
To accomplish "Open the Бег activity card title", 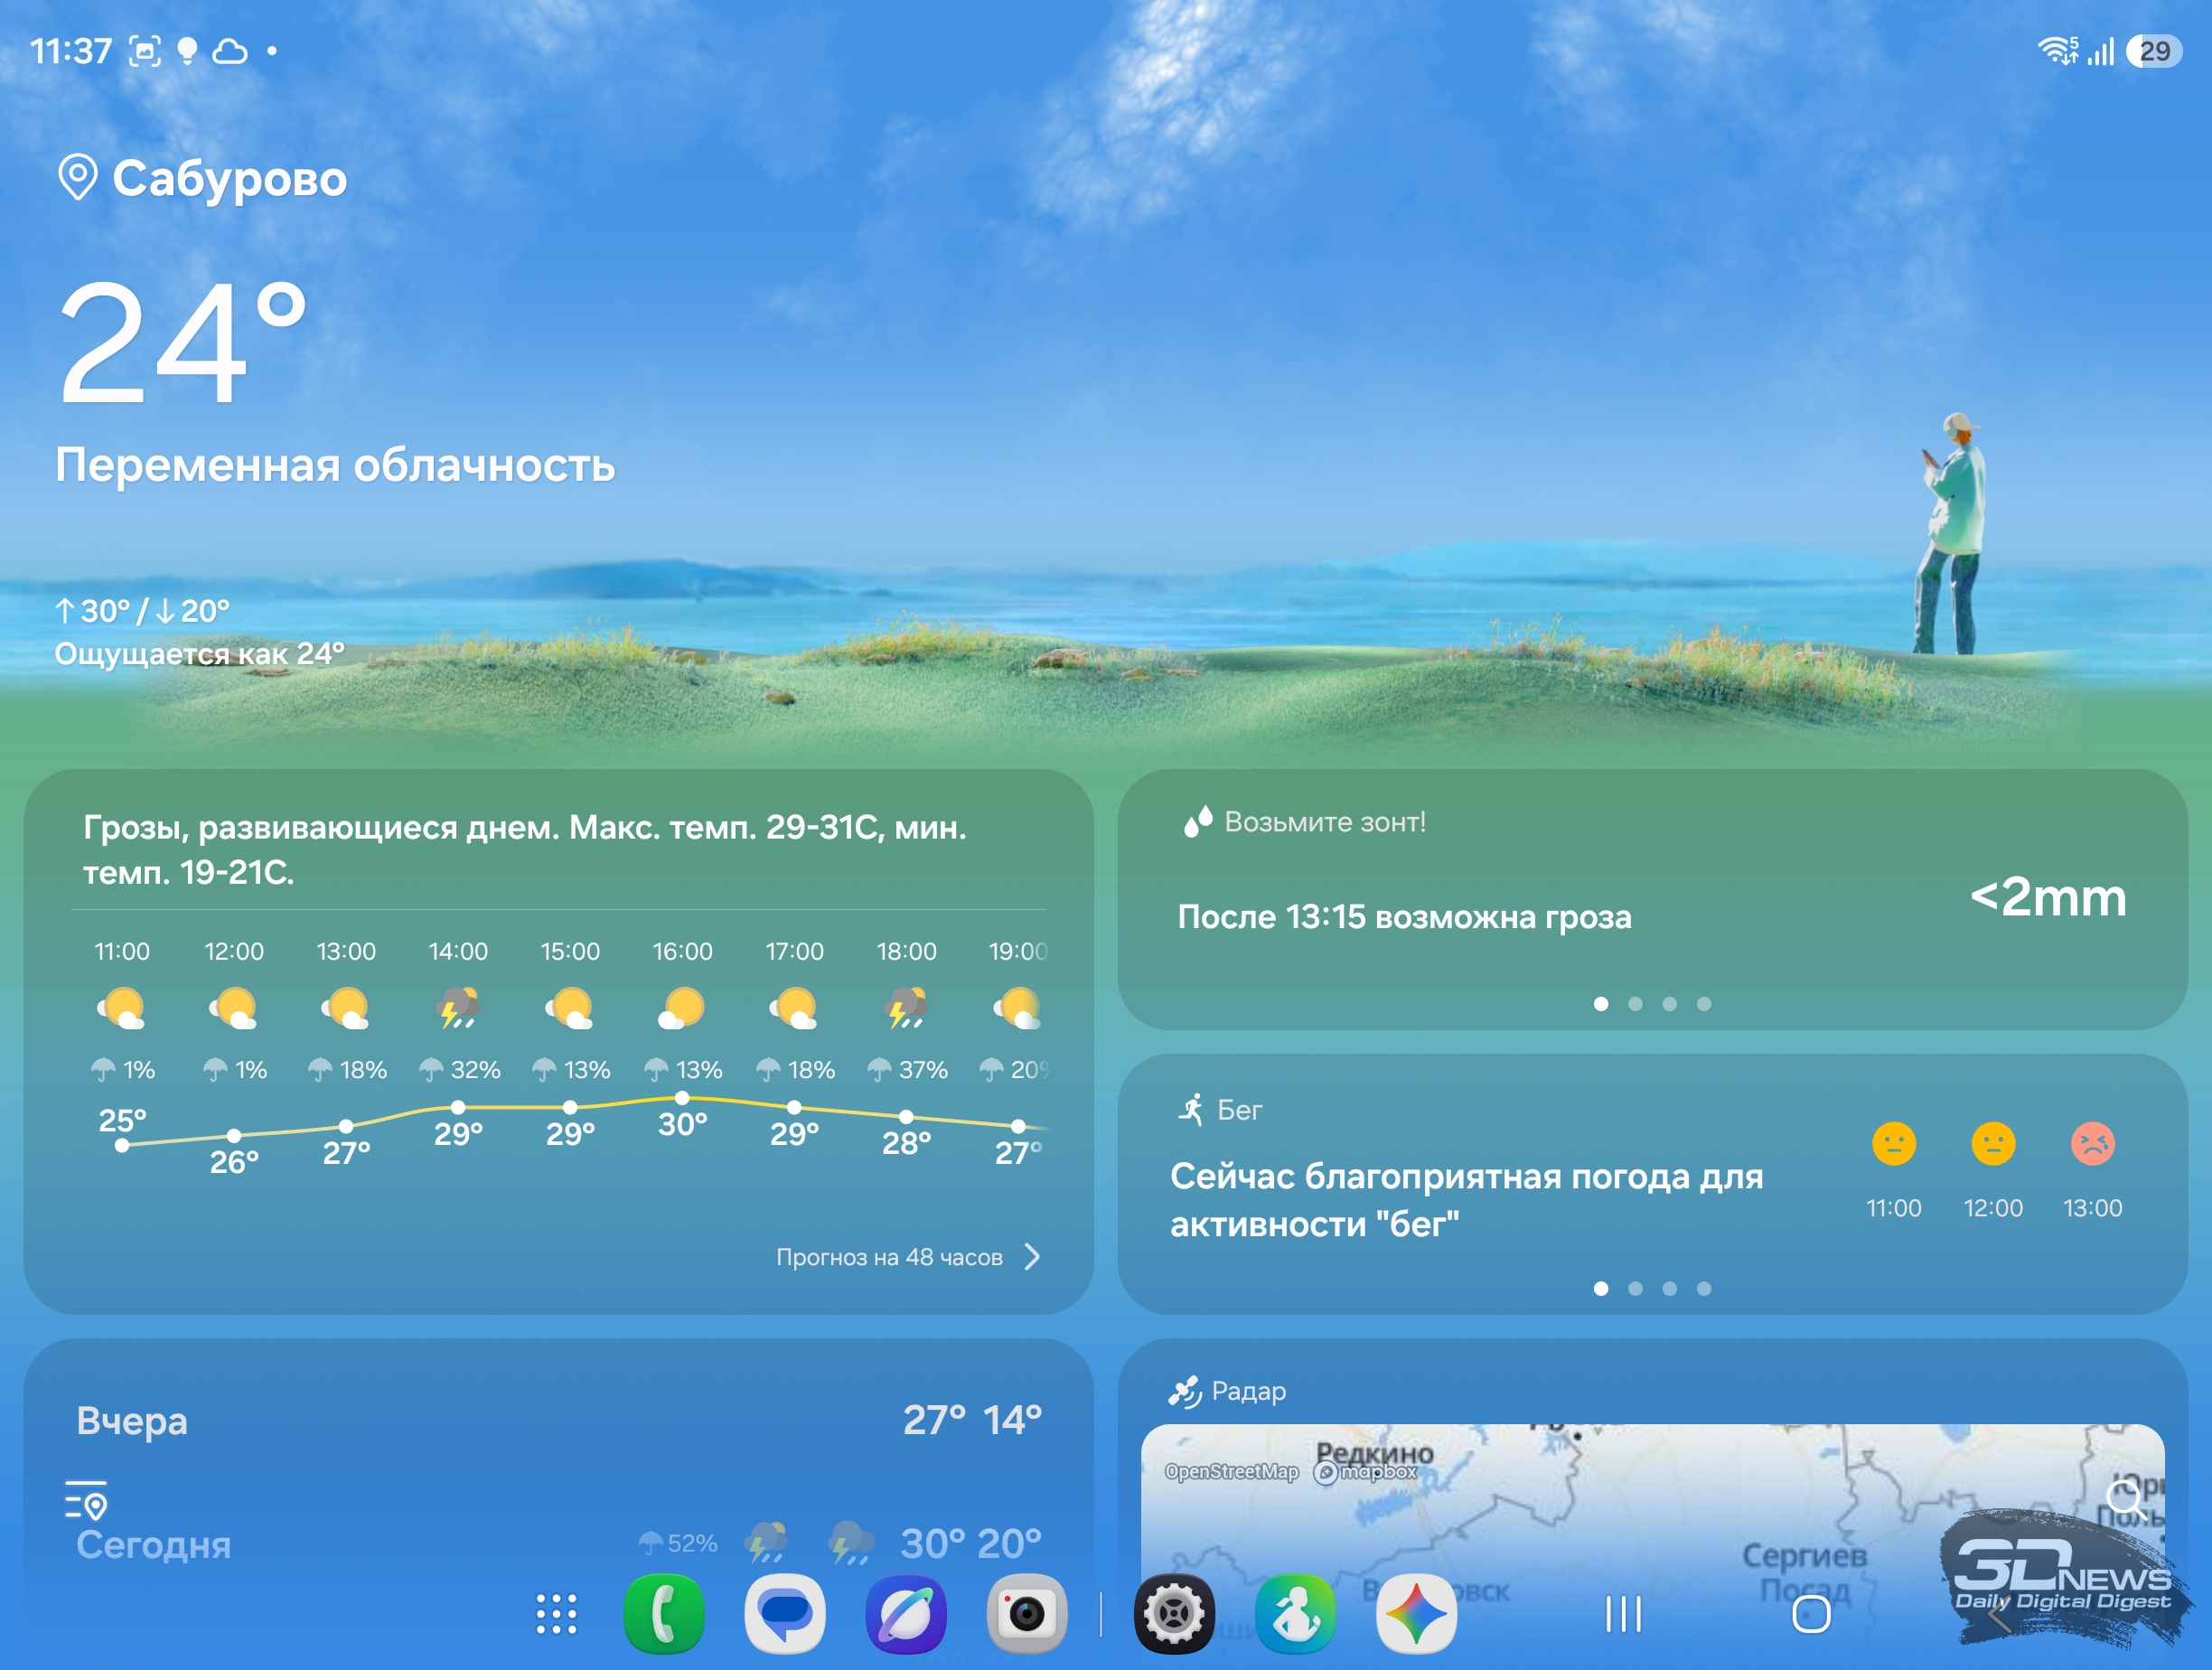I will [1239, 1110].
